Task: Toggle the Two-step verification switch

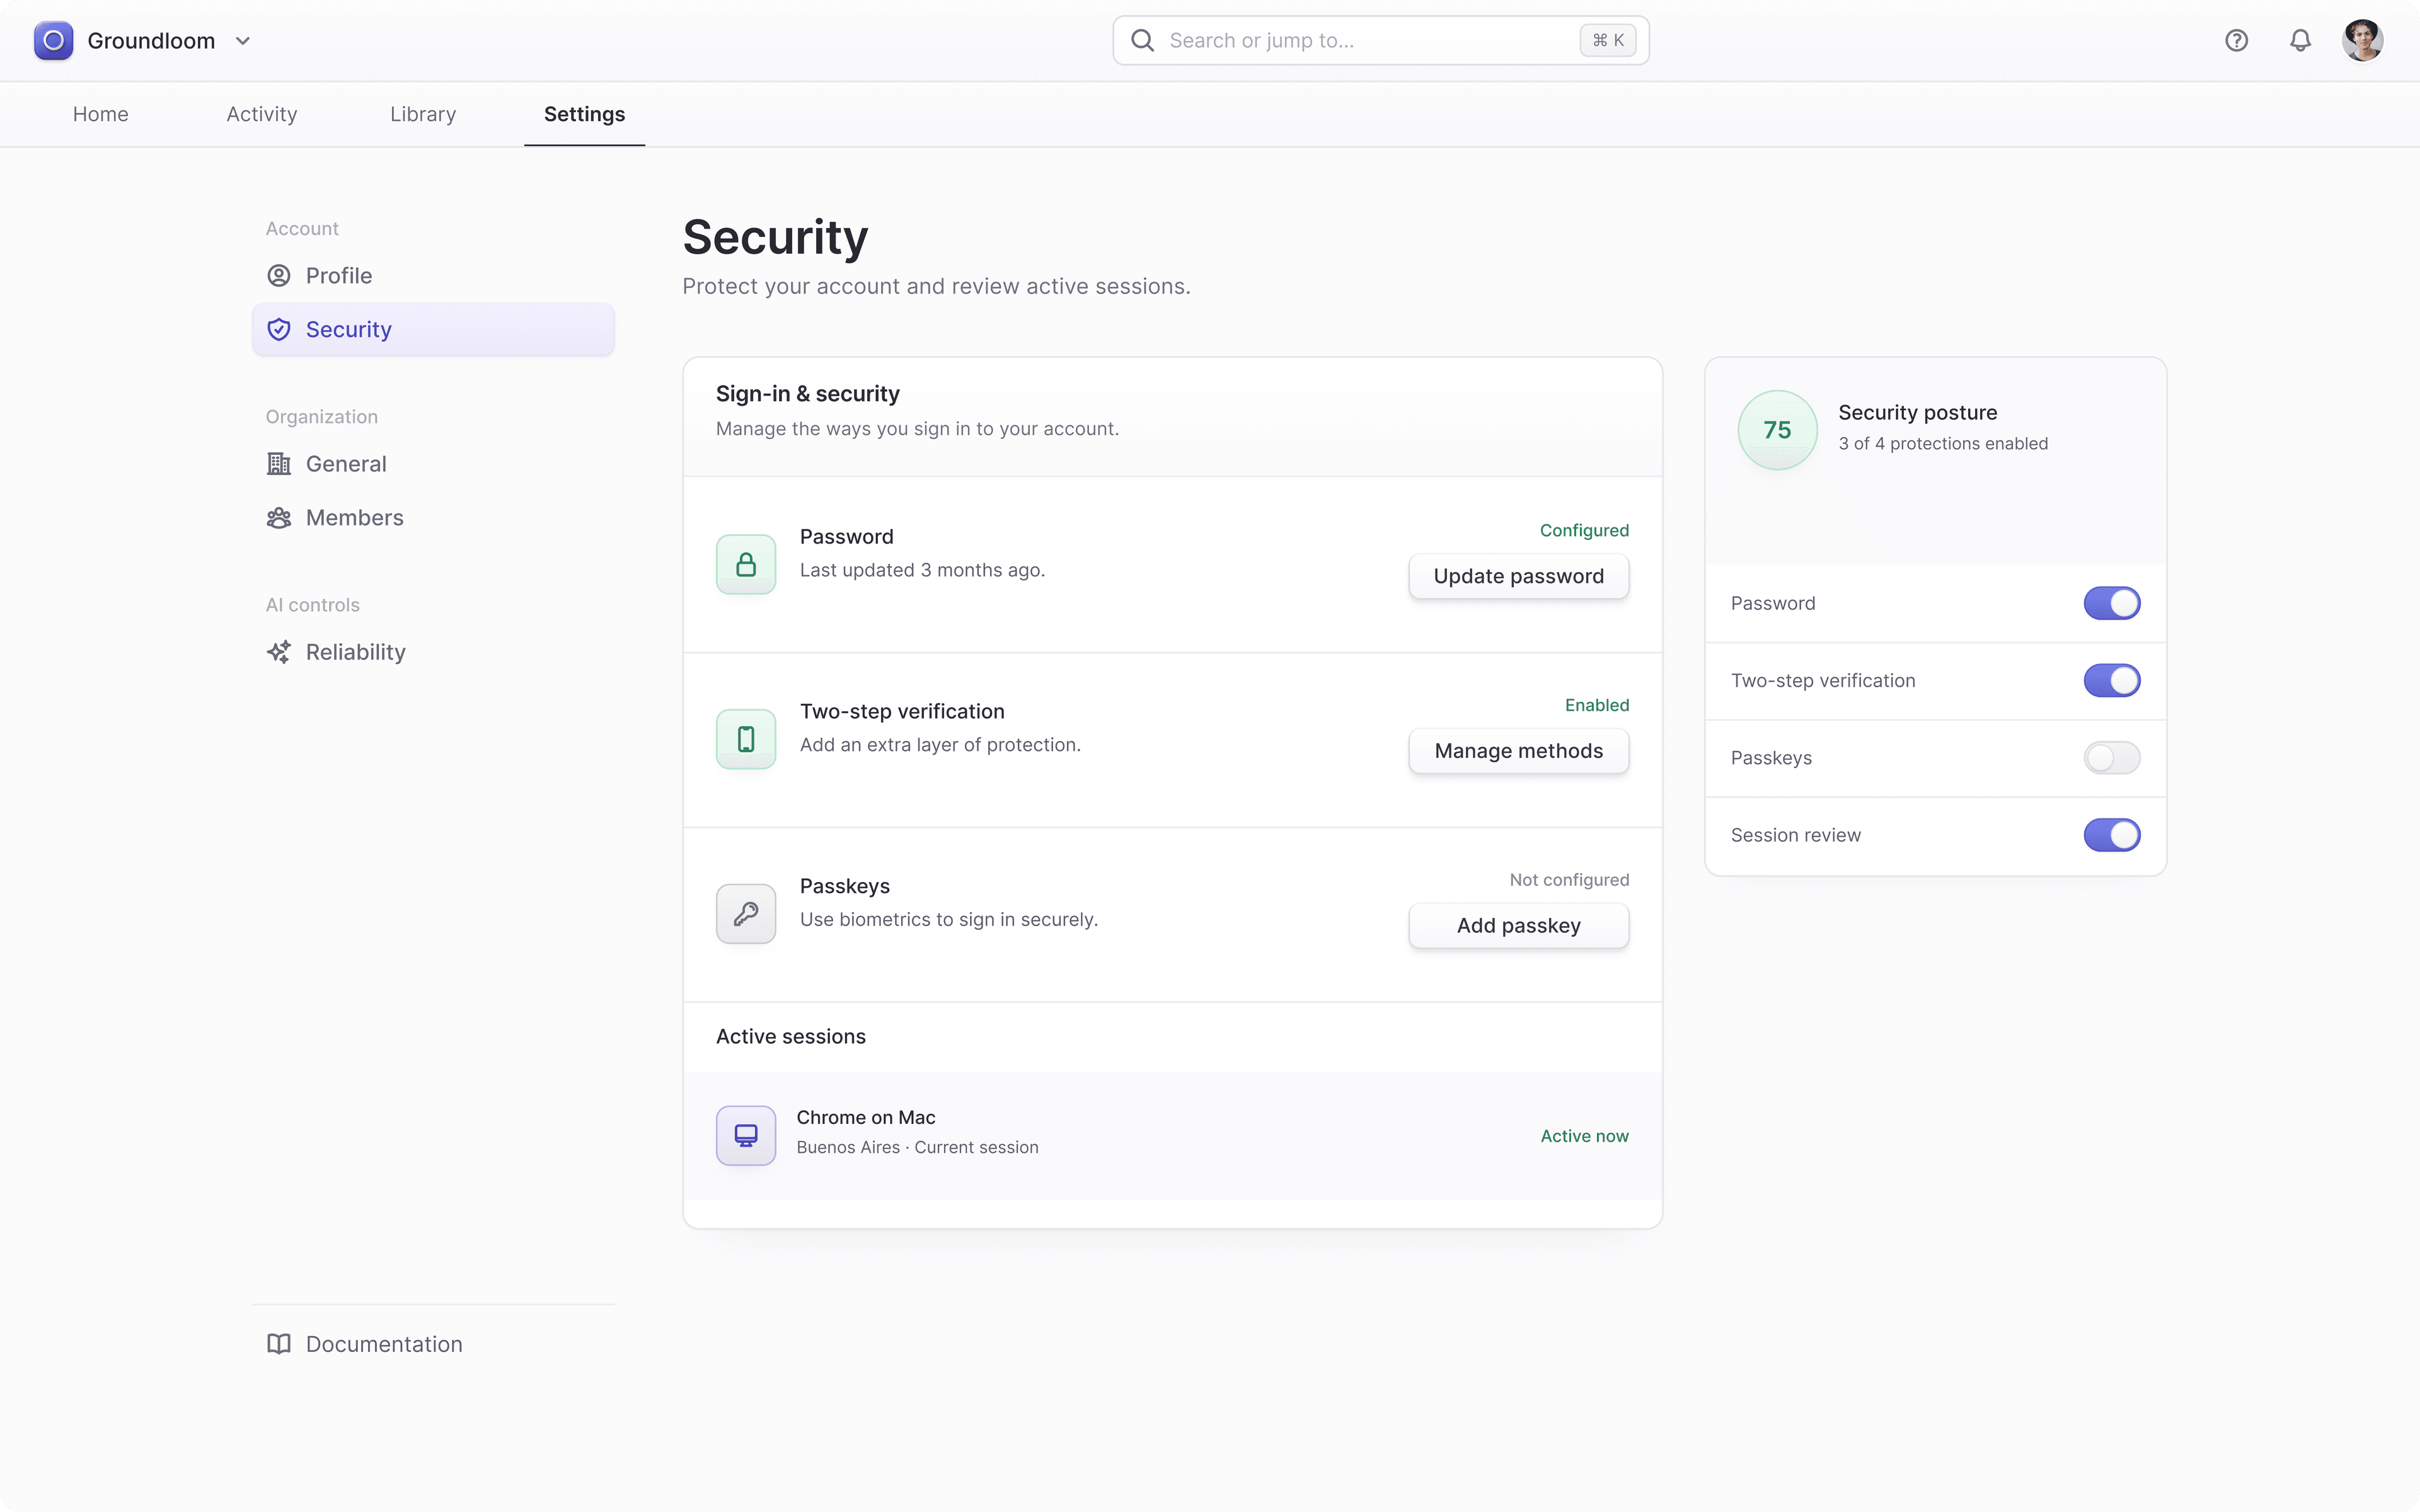Action: coord(2112,681)
